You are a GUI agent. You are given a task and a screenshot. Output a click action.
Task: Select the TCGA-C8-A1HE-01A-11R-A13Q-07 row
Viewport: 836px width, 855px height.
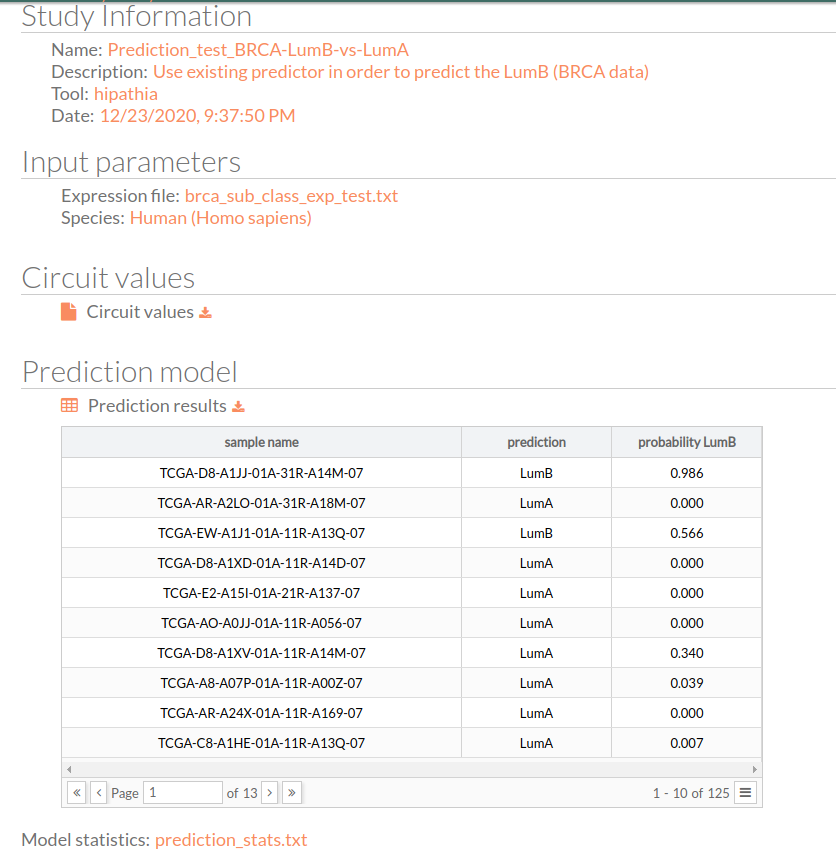click(412, 743)
